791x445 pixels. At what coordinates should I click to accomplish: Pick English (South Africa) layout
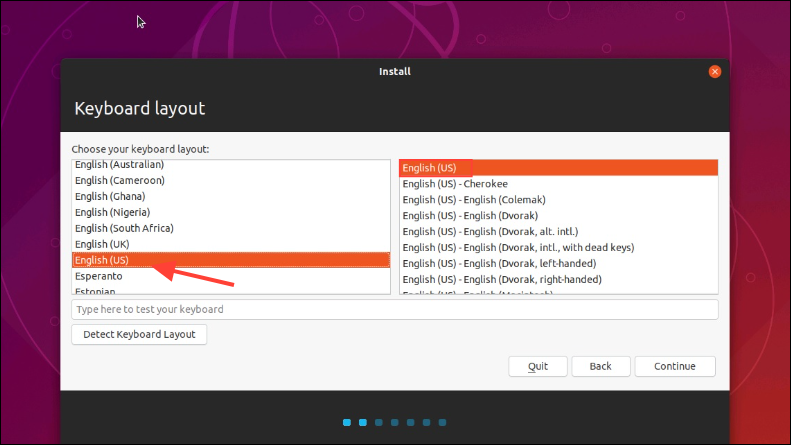coord(231,228)
